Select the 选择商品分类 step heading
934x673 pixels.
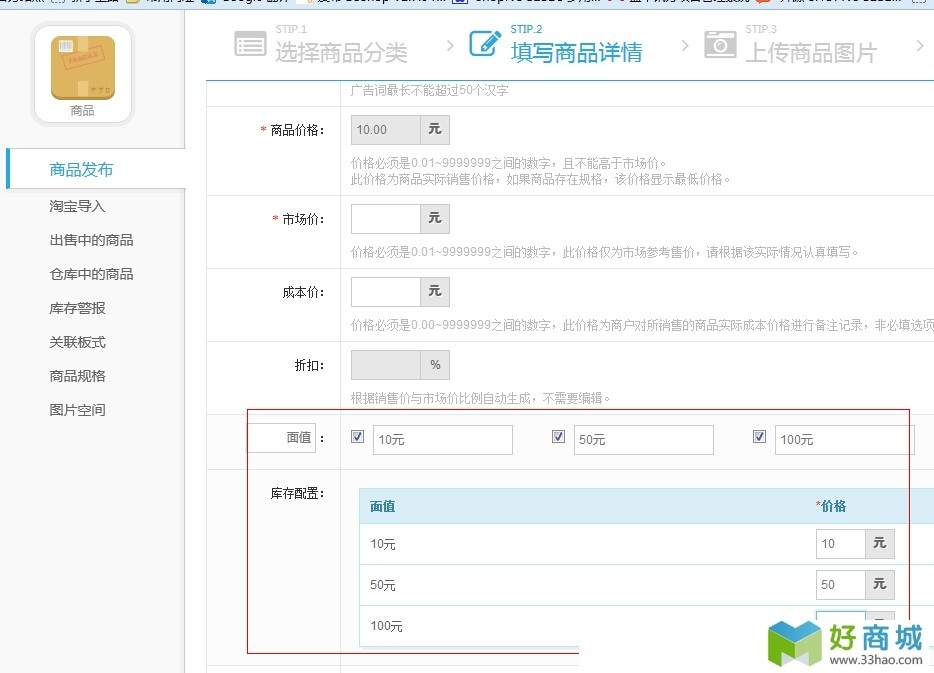[x=341, y=53]
